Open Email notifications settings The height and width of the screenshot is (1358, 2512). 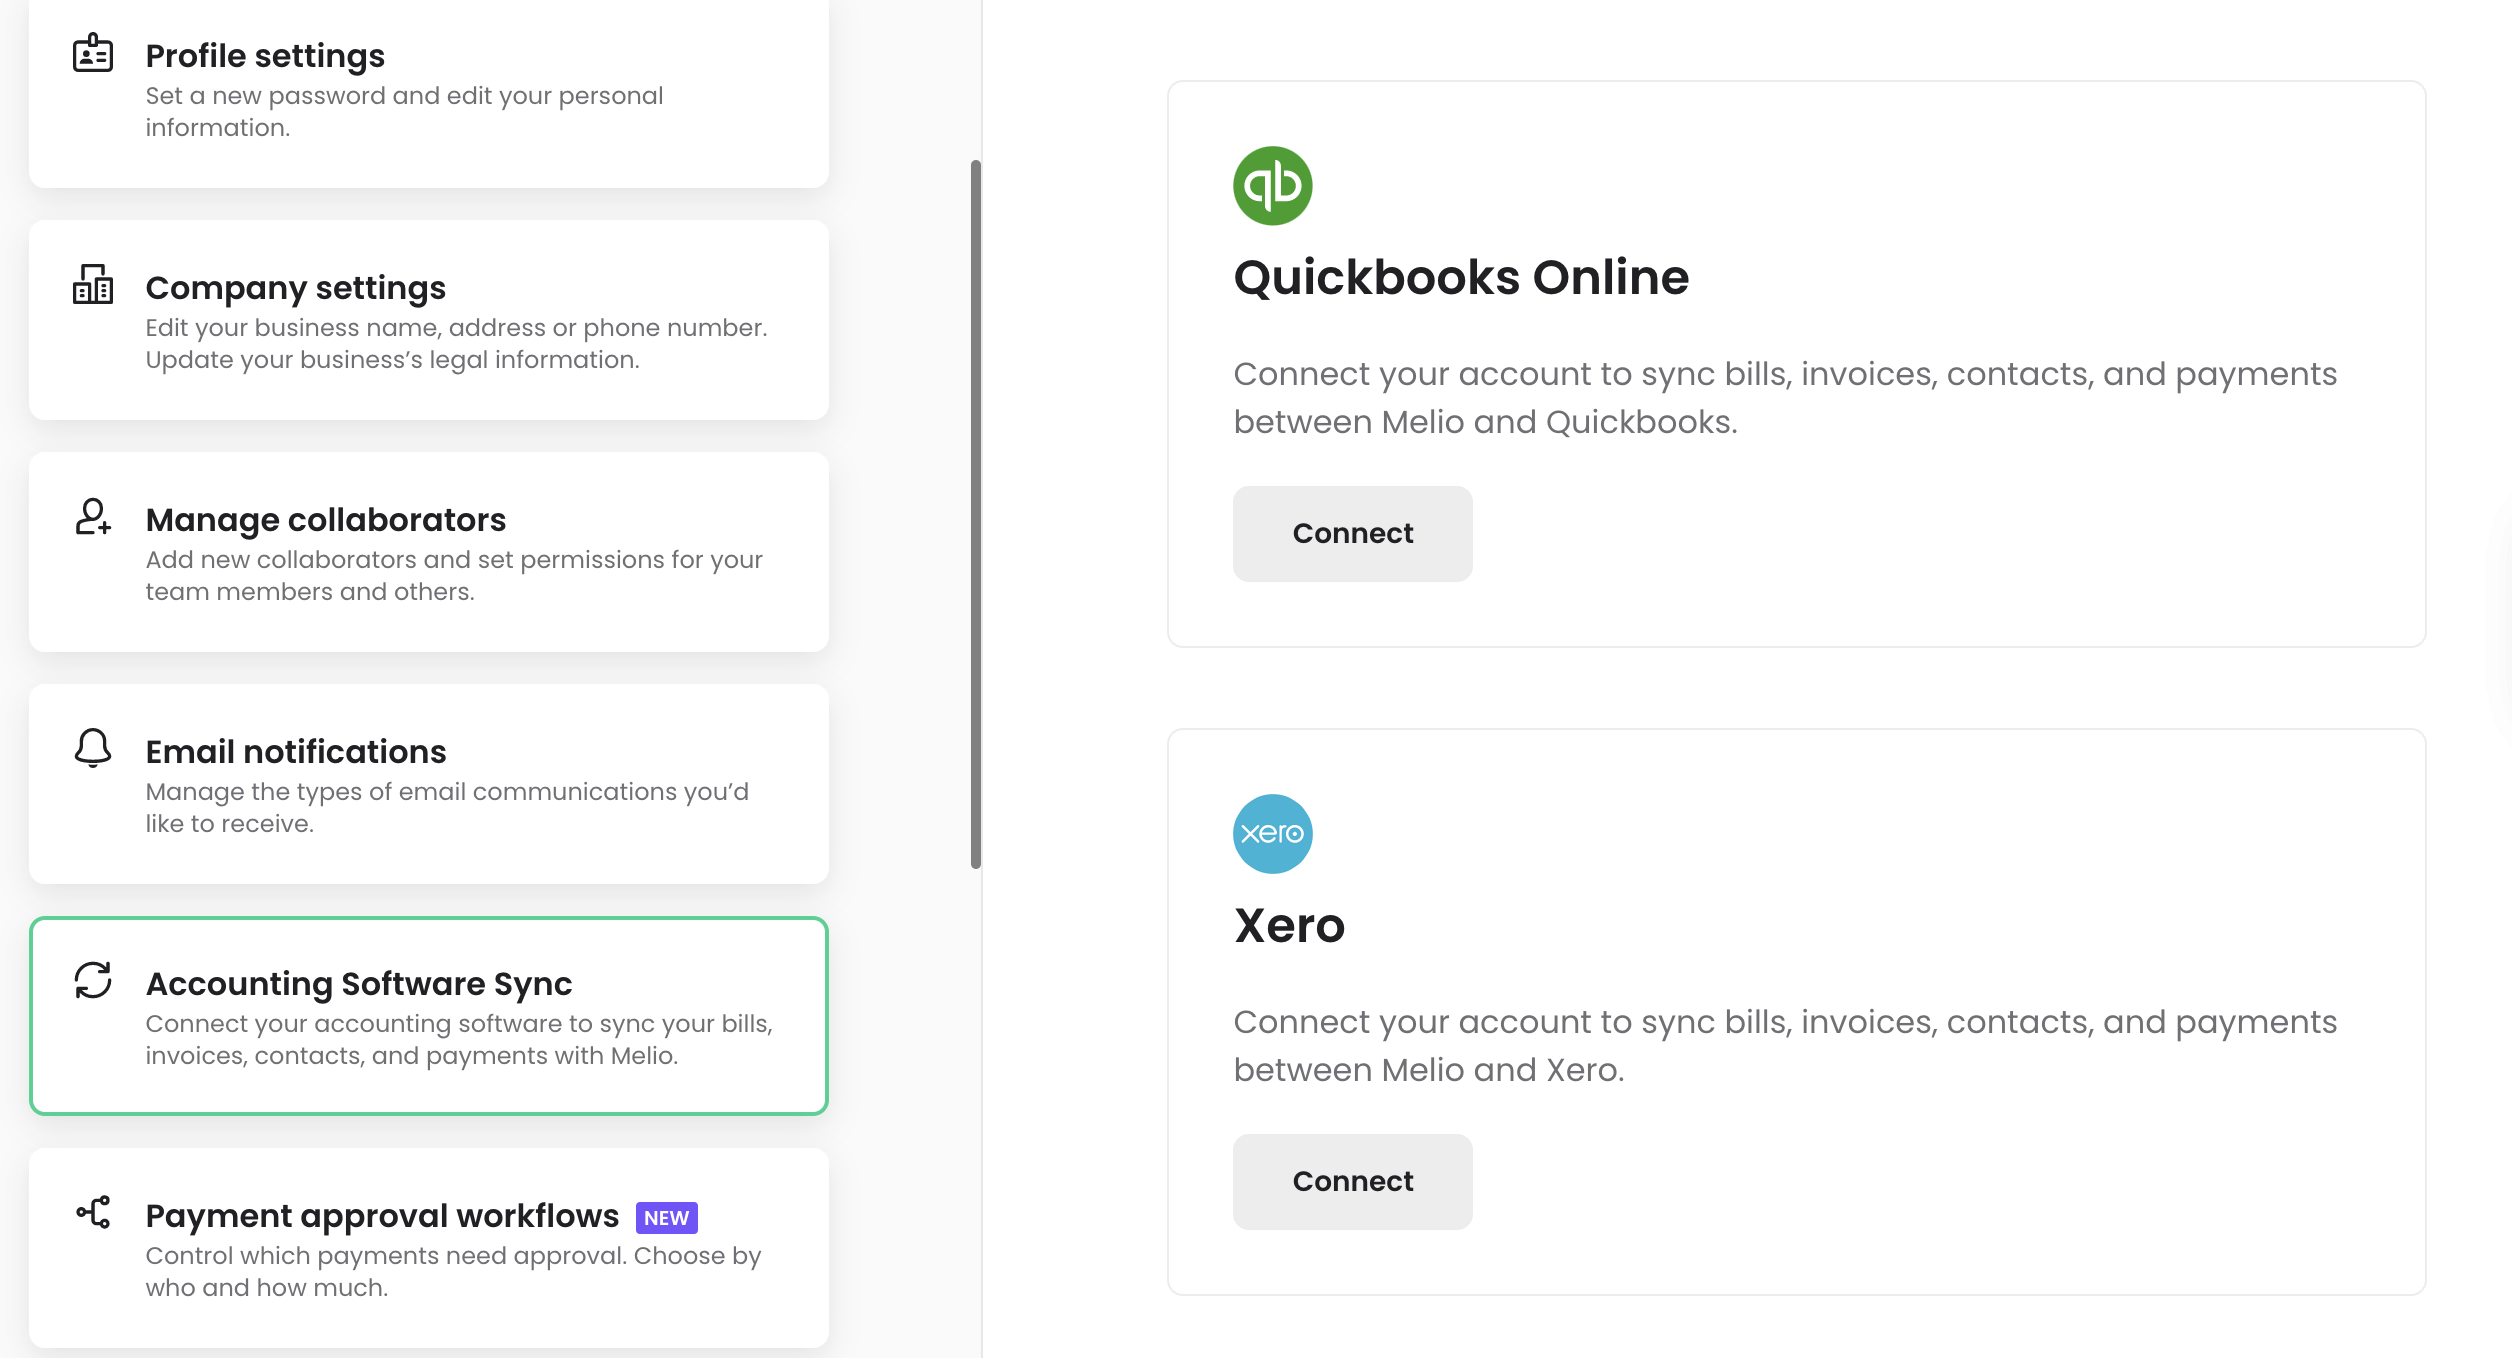pyautogui.click(x=429, y=784)
